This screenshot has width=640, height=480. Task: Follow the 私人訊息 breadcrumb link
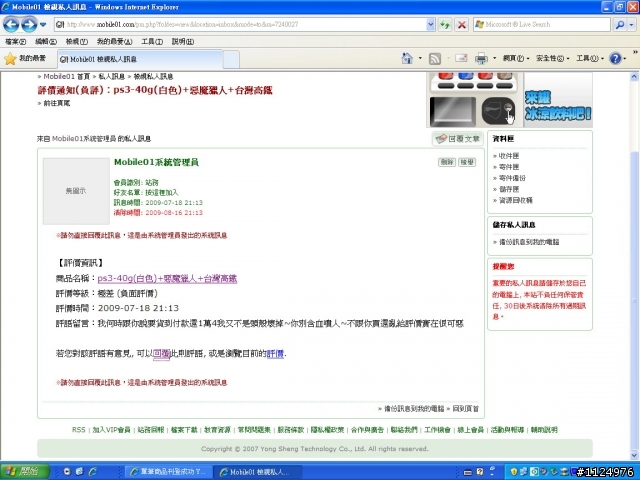pyautogui.click(x=111, y=76)
